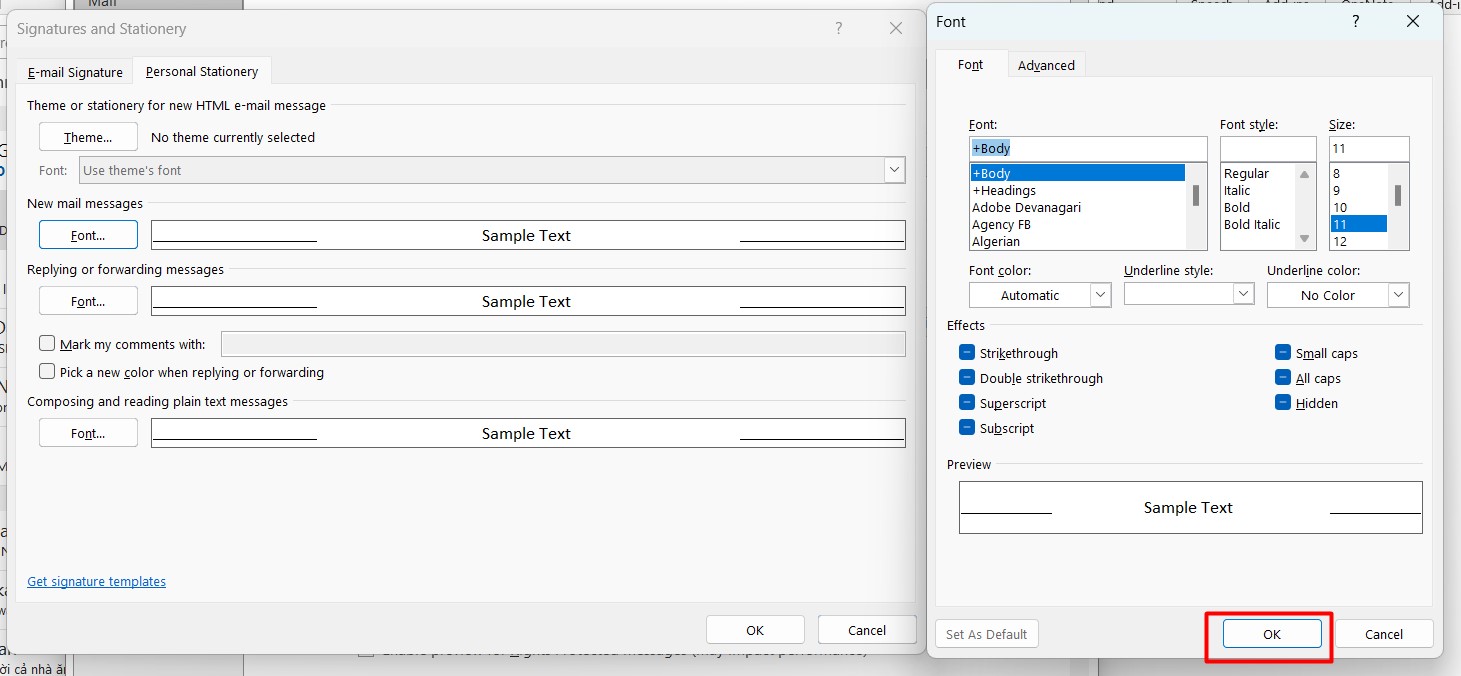
Task: Check Mark my comments with option
Action: [x=47, y=344]
